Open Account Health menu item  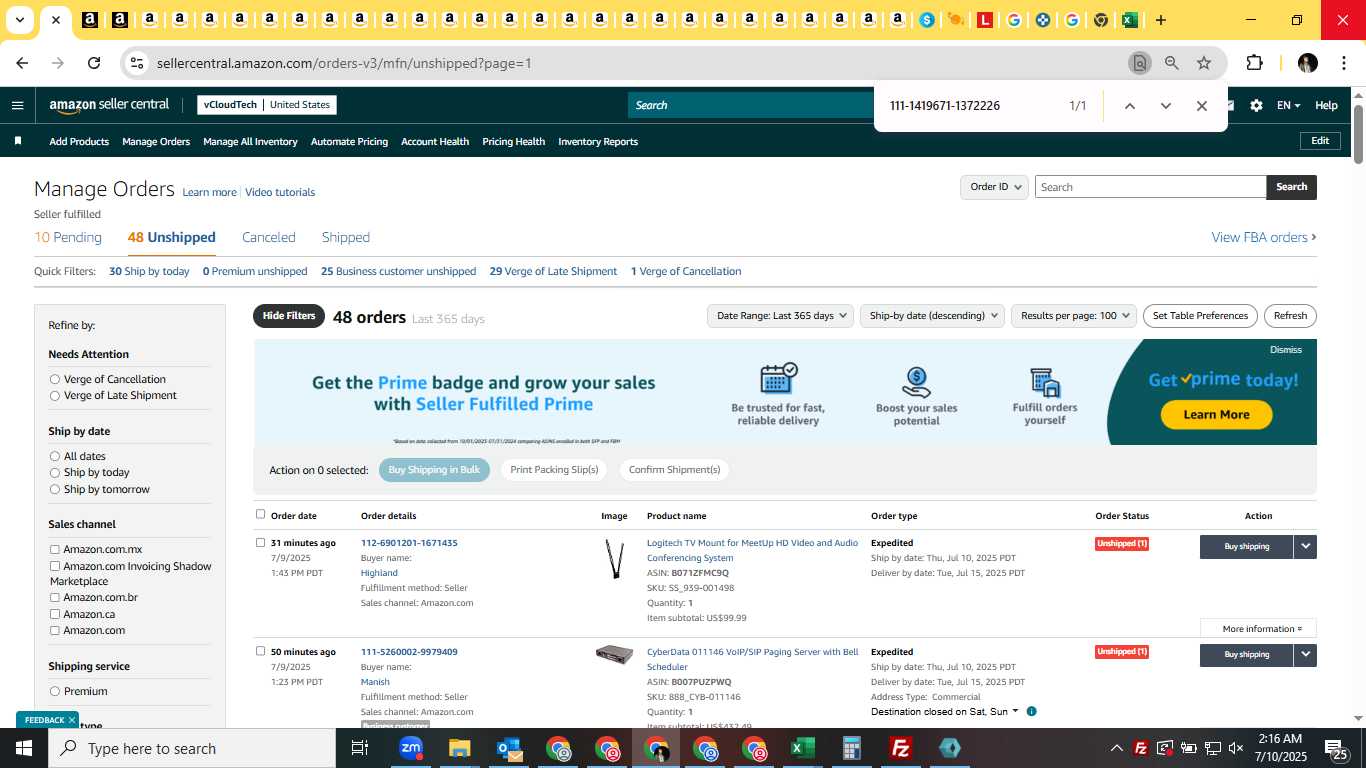click(x=435, y=141)
